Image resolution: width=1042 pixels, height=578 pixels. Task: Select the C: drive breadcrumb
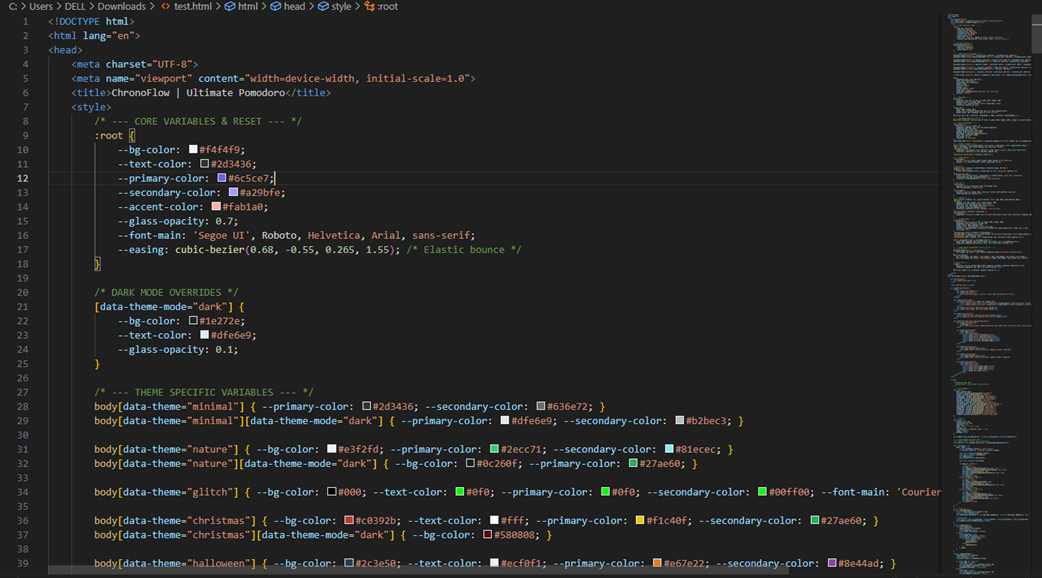coord(13,6)
